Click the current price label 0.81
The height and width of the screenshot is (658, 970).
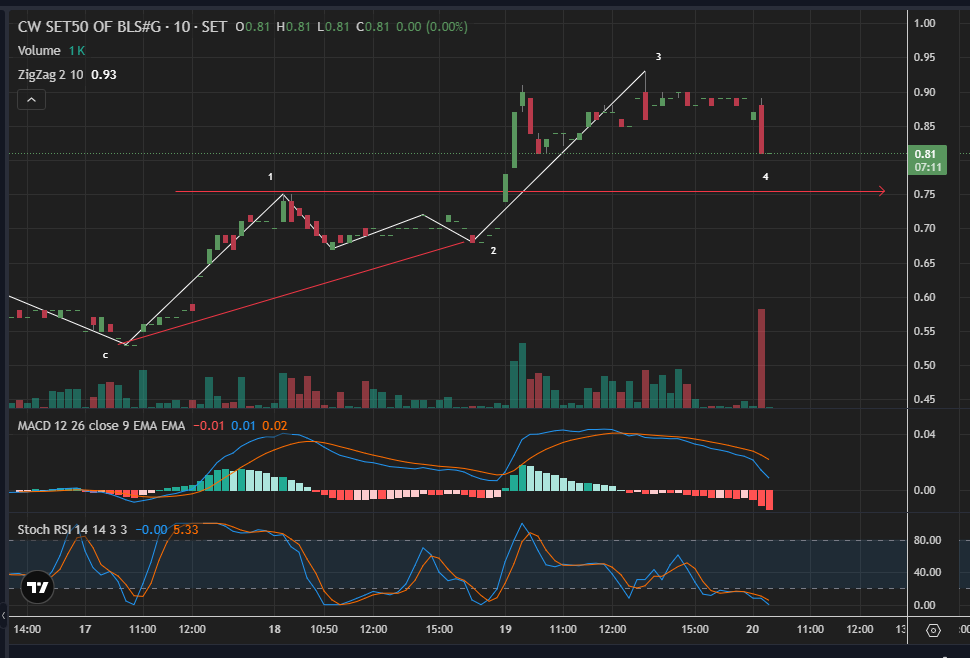click(927, 160)
